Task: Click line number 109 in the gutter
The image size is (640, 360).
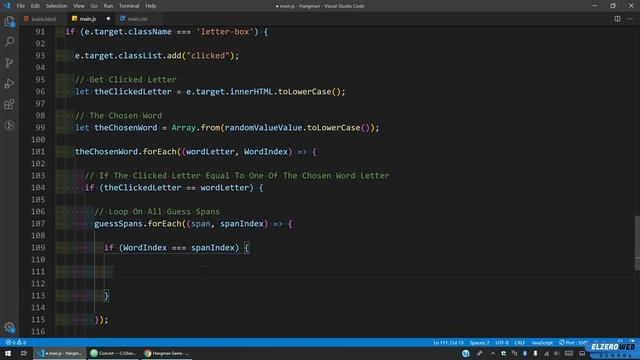Action: pos(38,247)
